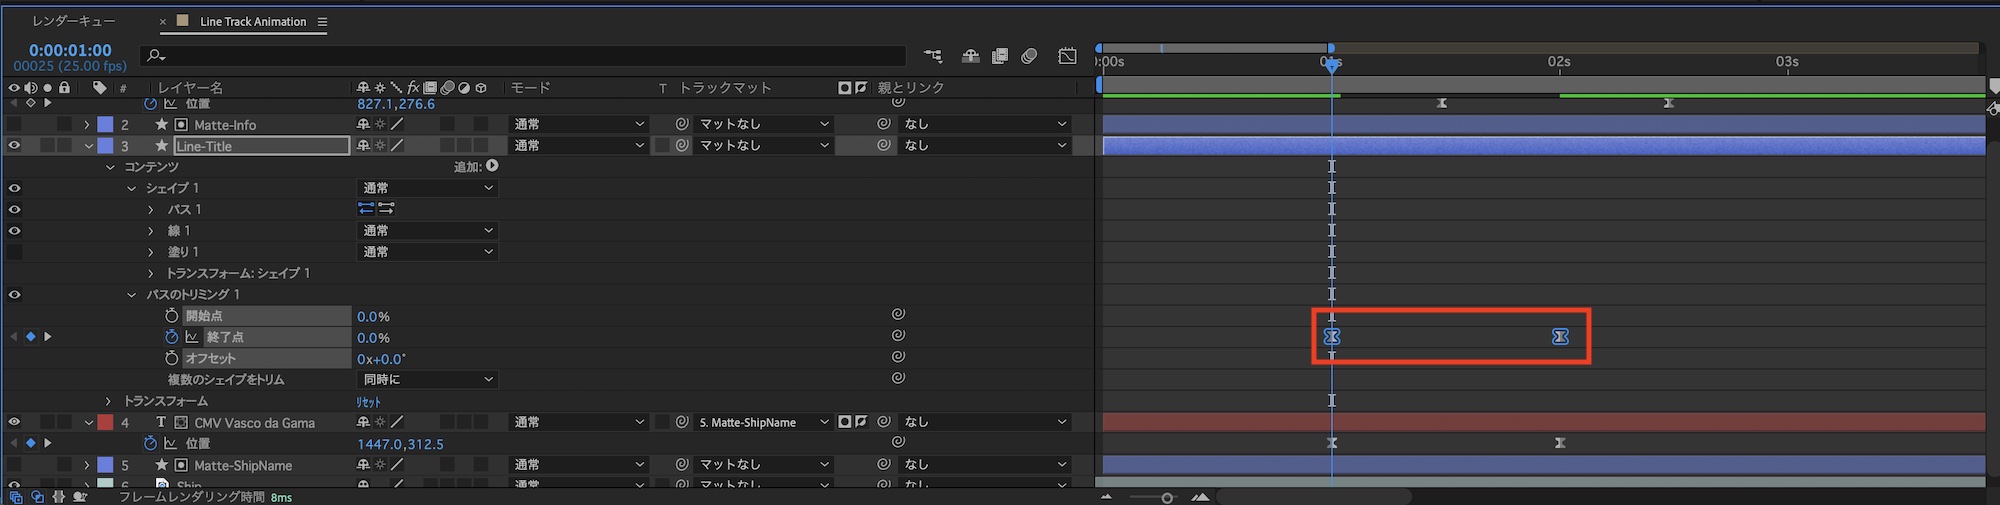Open the Line Track Animation panel menu

322,21
